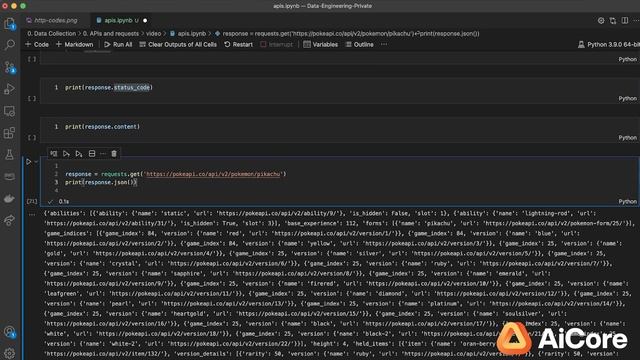Open the apis.ipynb breadcrumb item

[x=188, y=34]
